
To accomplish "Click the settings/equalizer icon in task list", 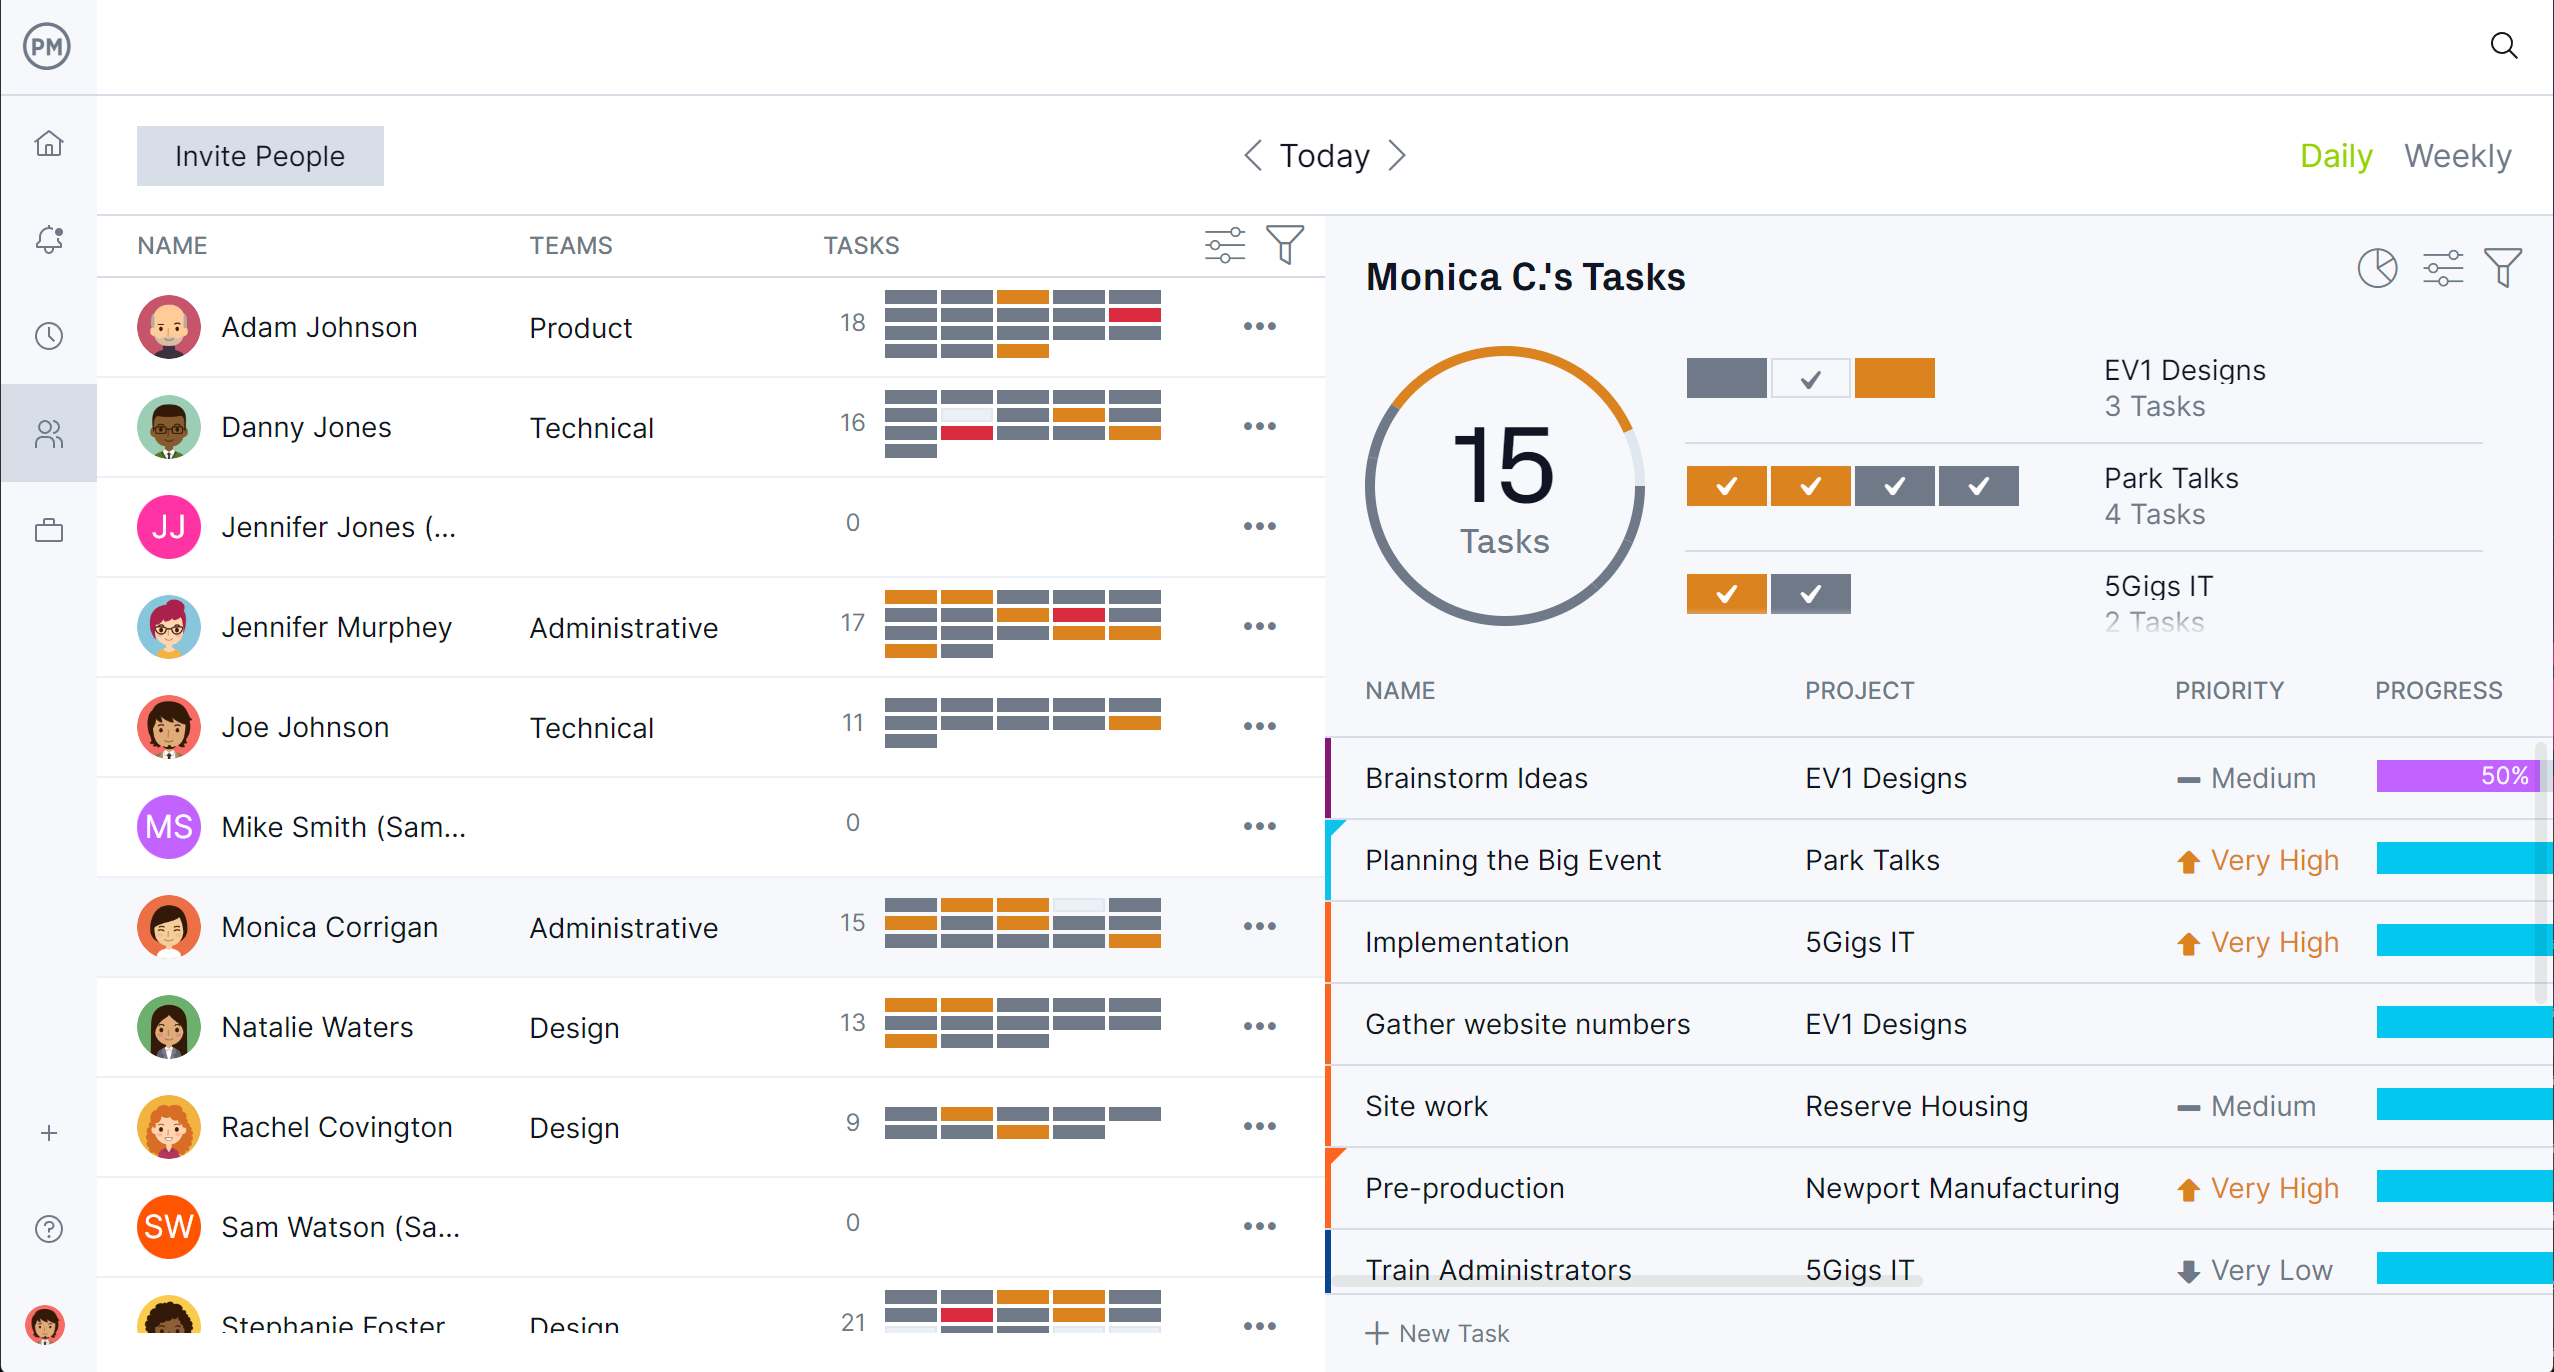I will tap(1226, 245).
